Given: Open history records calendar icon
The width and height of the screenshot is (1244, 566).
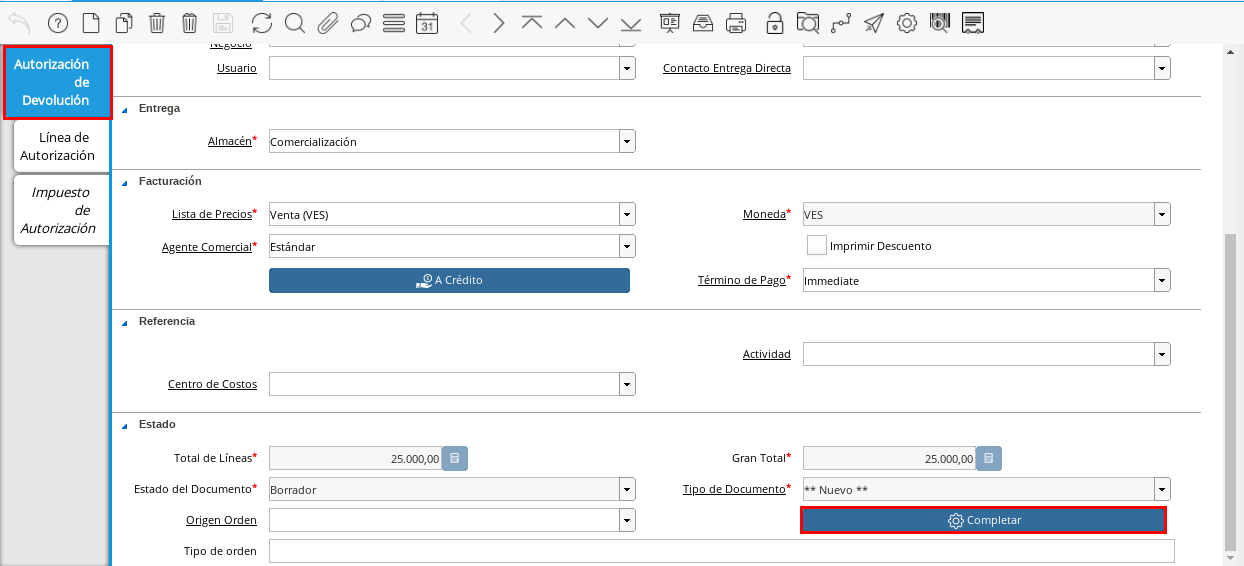Looking at the screenshot, I should coord(427,22).
